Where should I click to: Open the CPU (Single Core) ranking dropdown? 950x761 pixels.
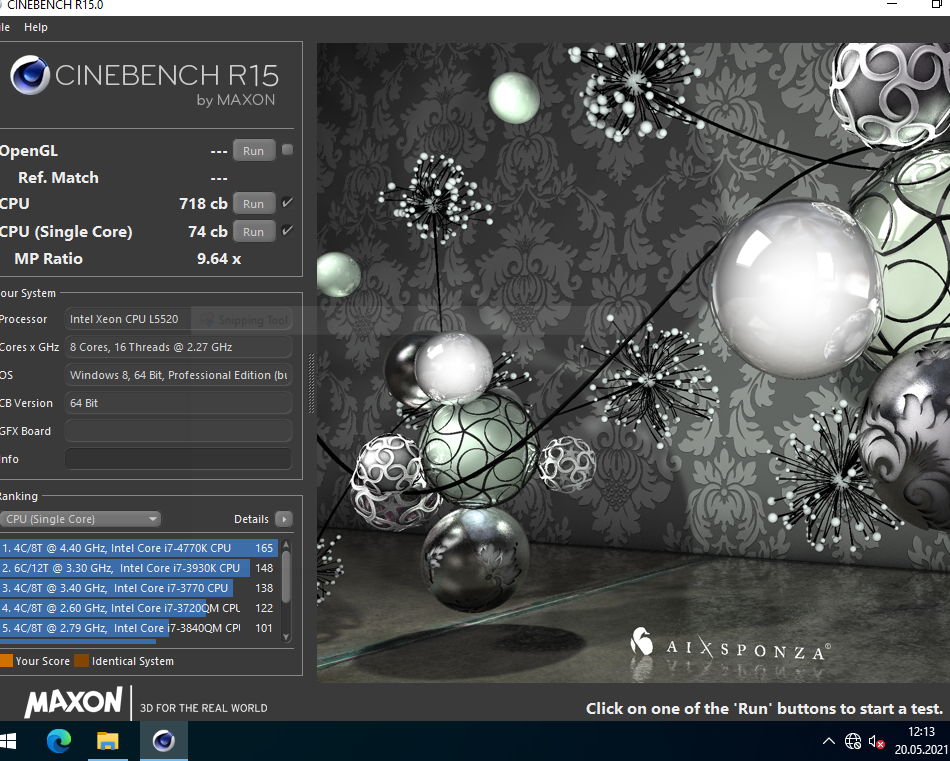coord(80,519)
